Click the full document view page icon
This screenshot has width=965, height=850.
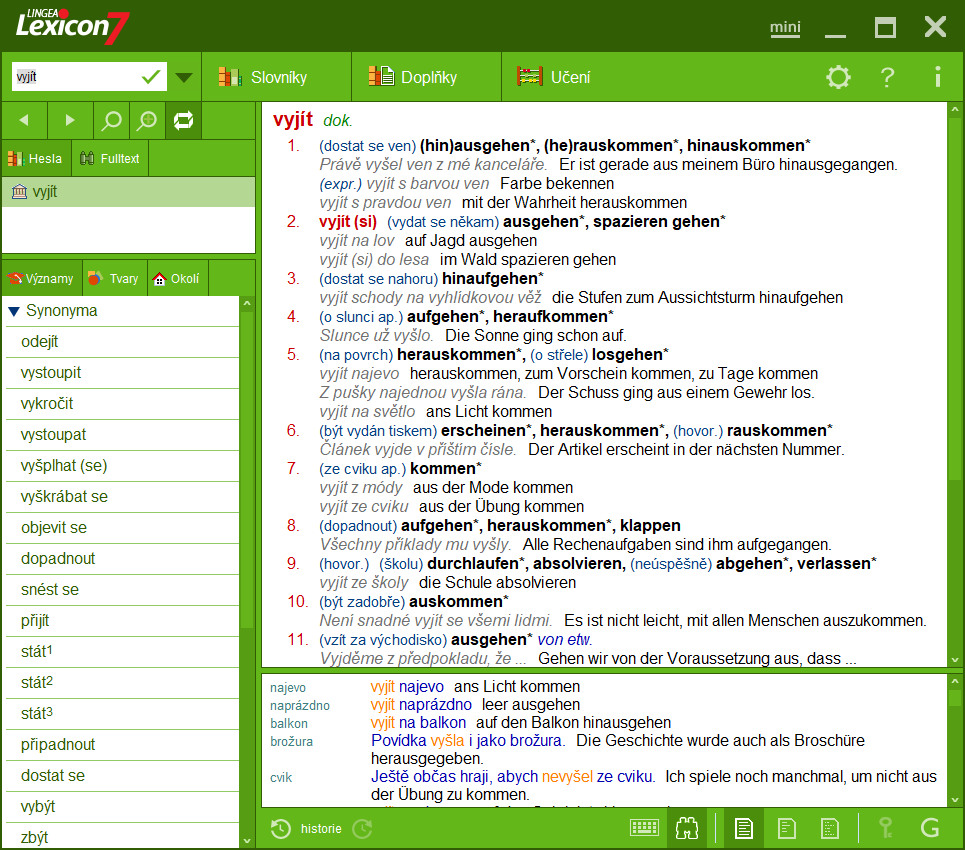(743, 828)
